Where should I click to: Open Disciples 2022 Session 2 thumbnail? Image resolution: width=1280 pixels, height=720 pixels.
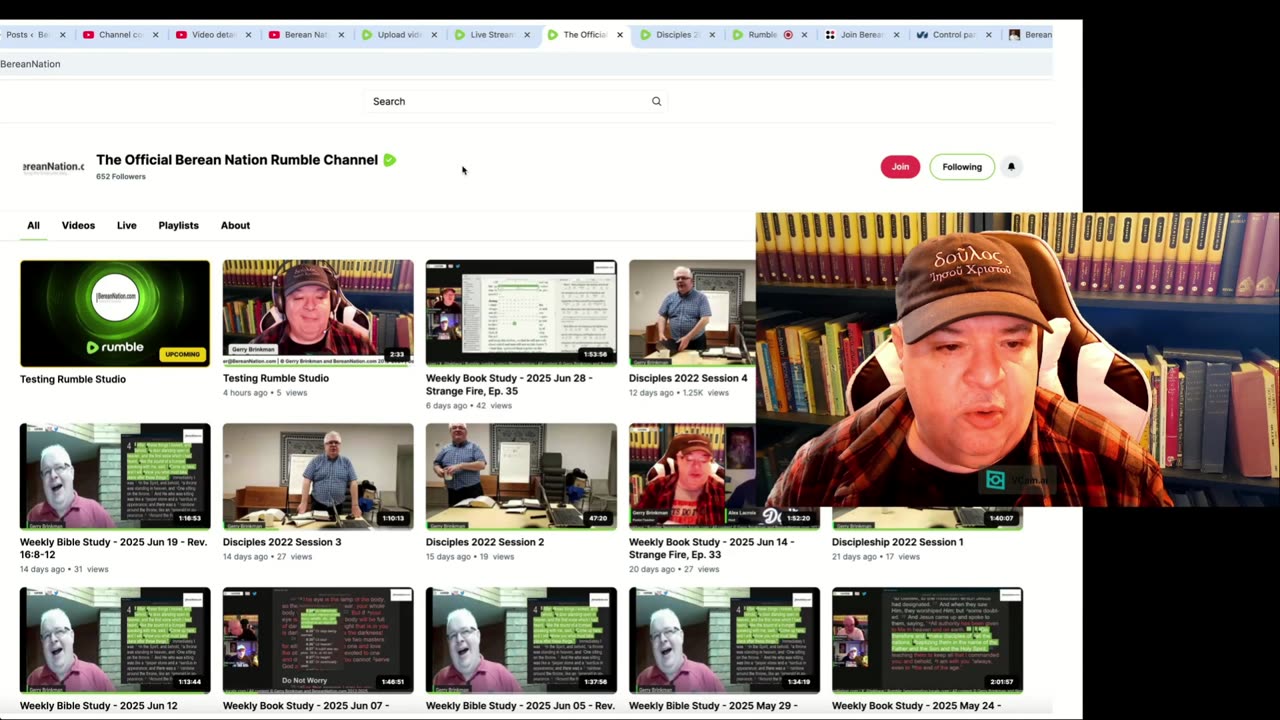click(x=521, y=476)
